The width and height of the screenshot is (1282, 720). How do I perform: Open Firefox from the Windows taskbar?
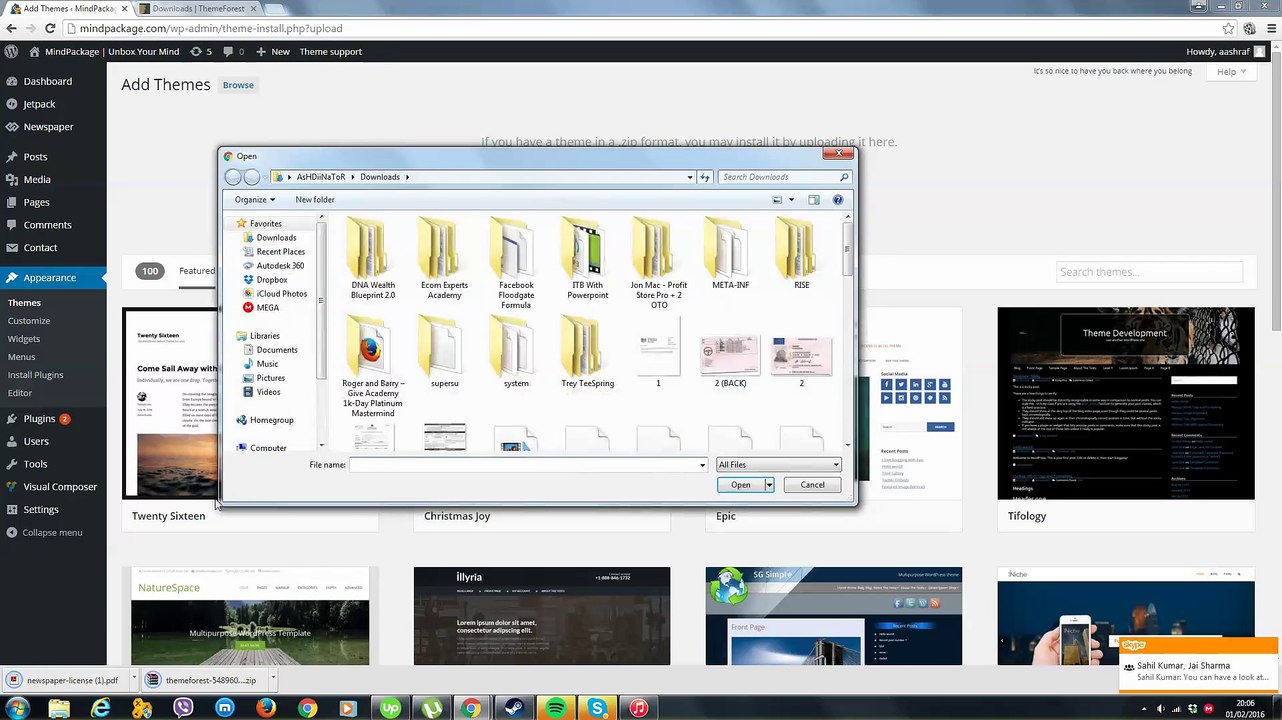(266, 708)
